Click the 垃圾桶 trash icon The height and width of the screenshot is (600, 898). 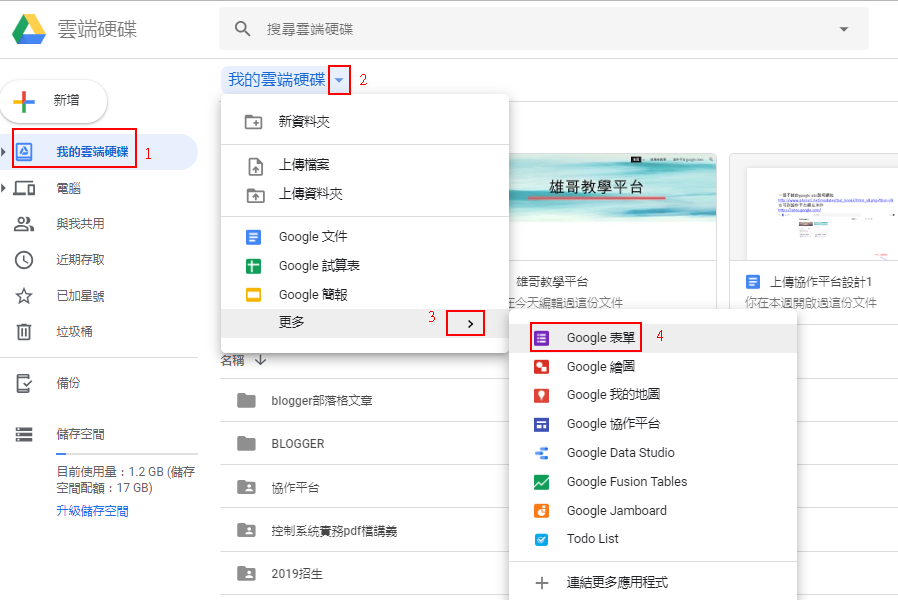click(24, 331)
